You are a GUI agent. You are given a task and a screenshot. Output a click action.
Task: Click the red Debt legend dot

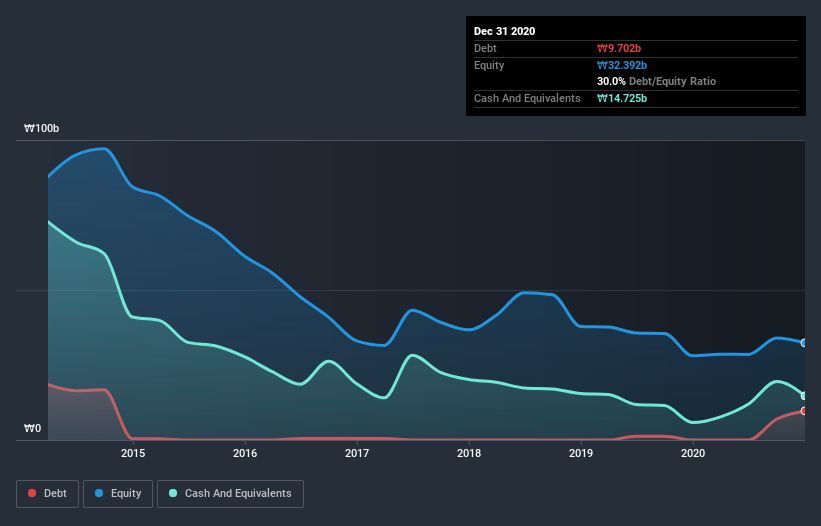tap(32, 493)
